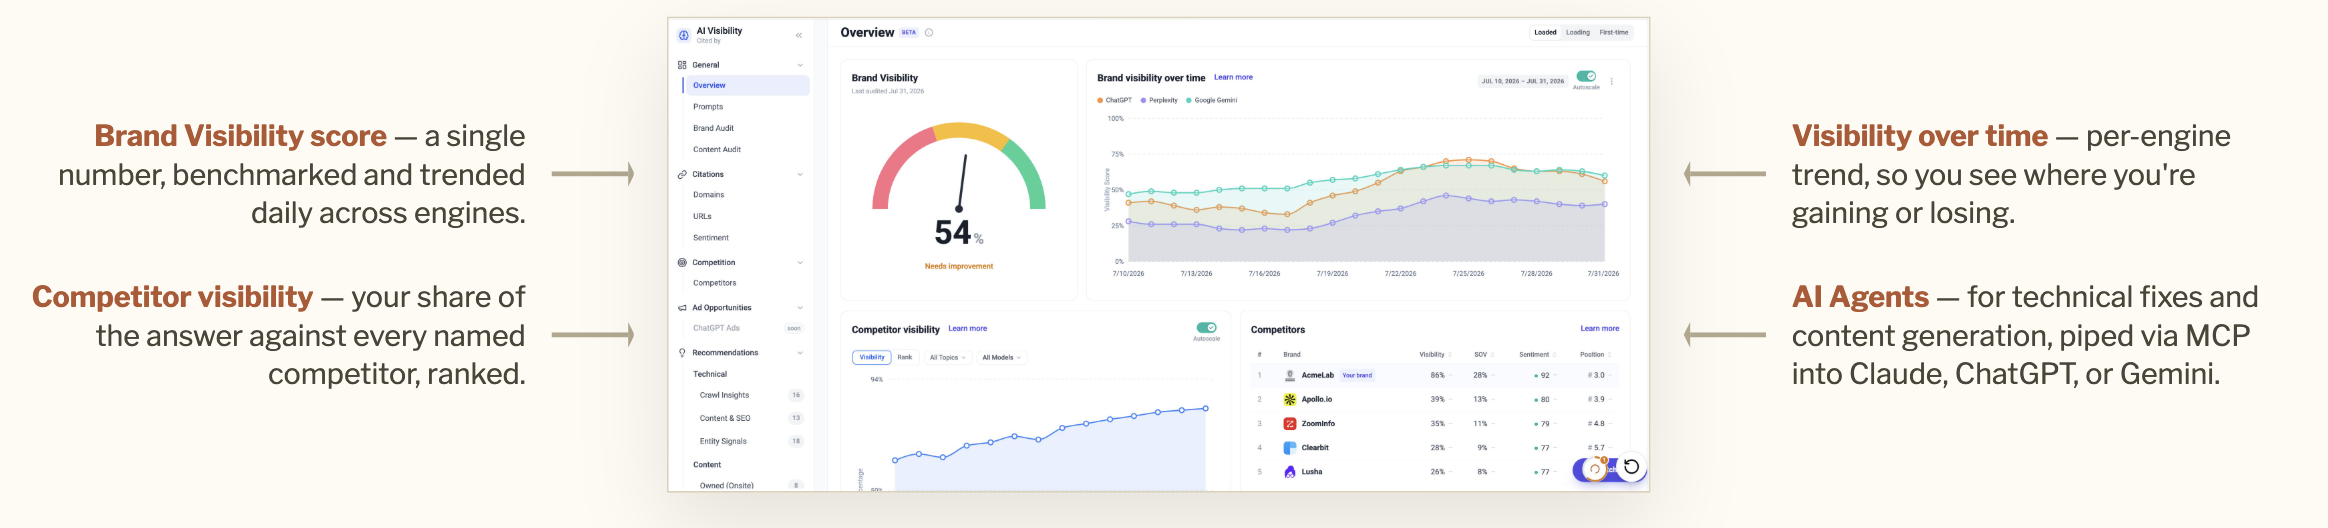This screenshot has height=528, width=2328.
Task: Click the AcmeLab brand logo
Action: [x=1290, y=375]
